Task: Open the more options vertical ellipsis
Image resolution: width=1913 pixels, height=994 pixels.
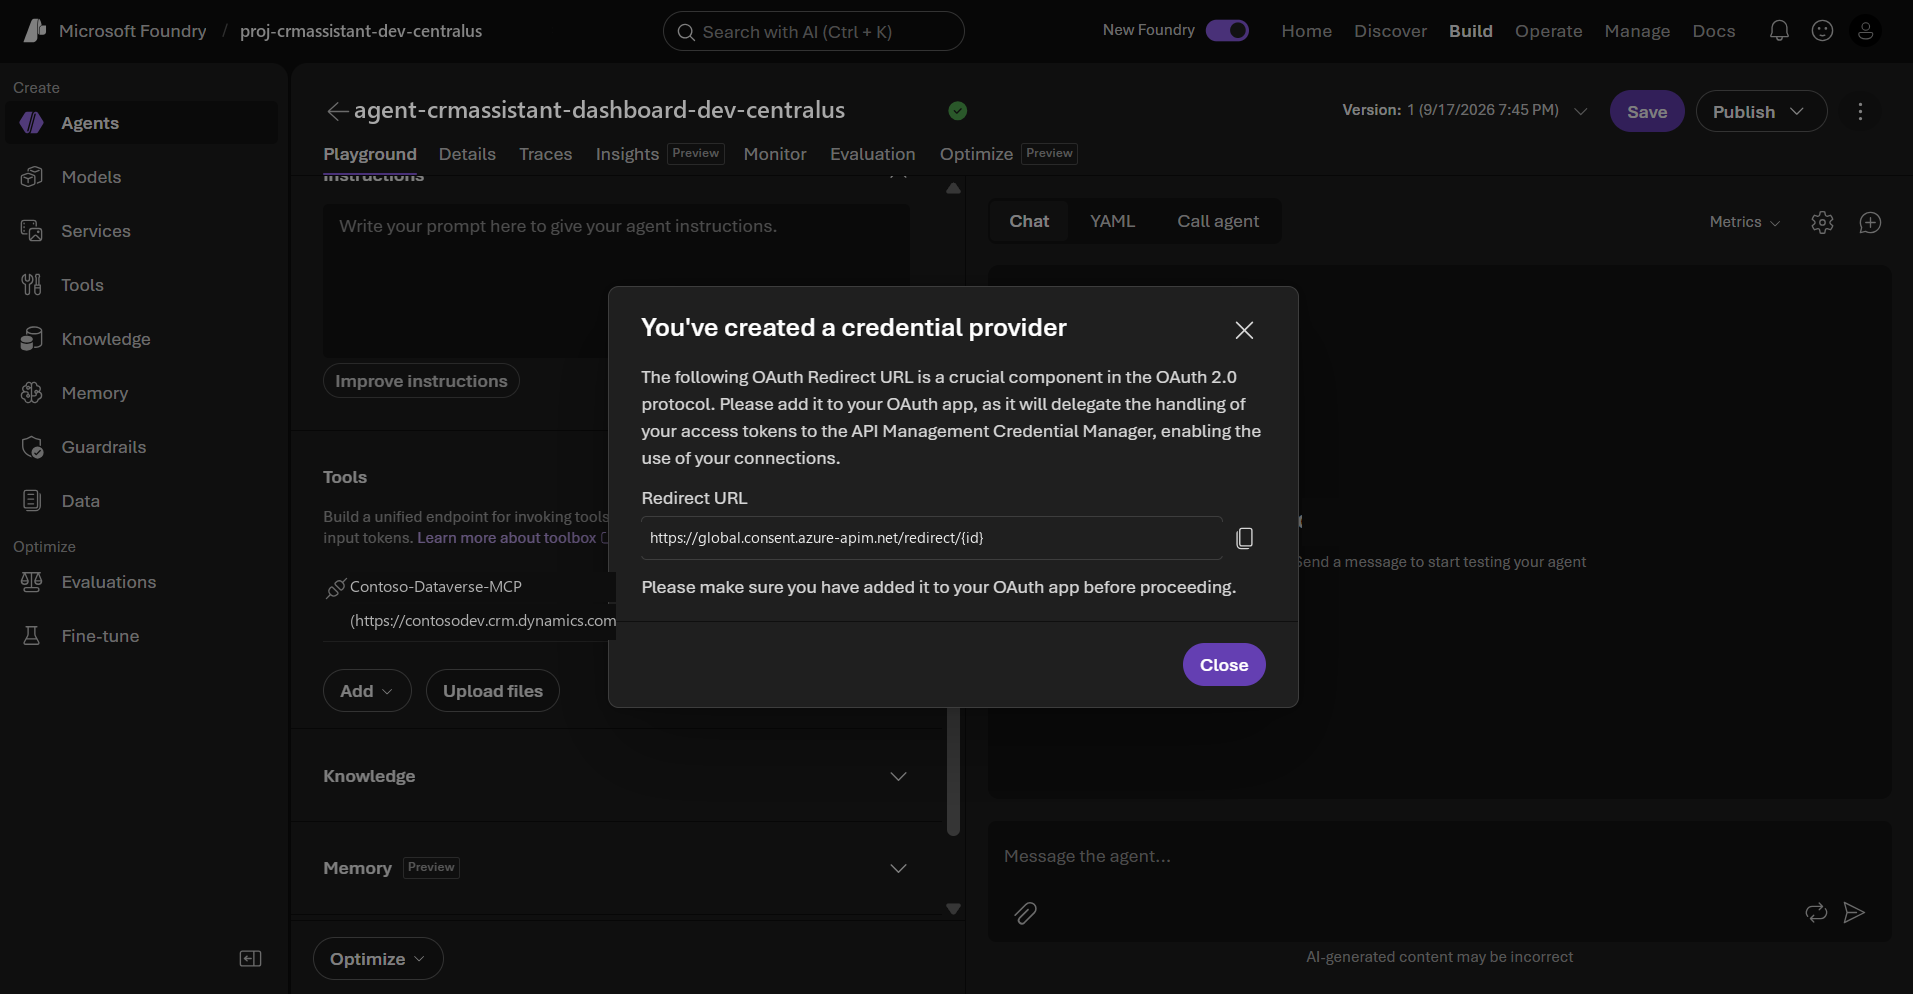Action: coord(1860,112)
